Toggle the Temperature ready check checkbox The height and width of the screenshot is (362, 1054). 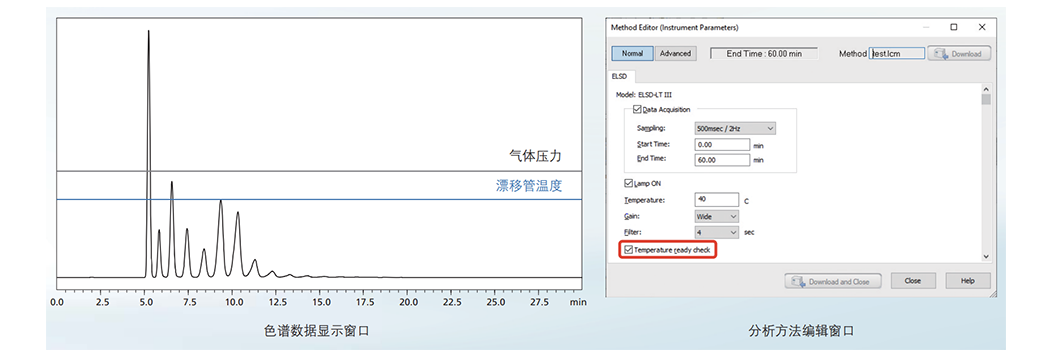click(x=629, y=250)
